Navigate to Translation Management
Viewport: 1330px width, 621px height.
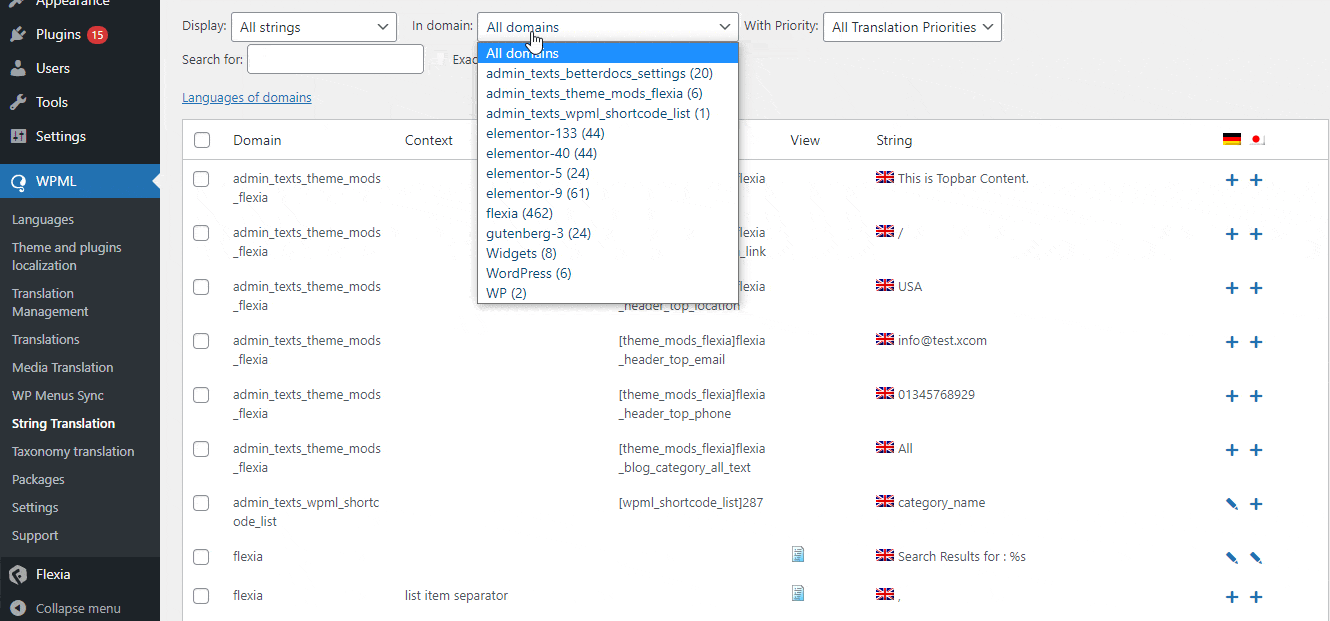[x=50, y=303]
